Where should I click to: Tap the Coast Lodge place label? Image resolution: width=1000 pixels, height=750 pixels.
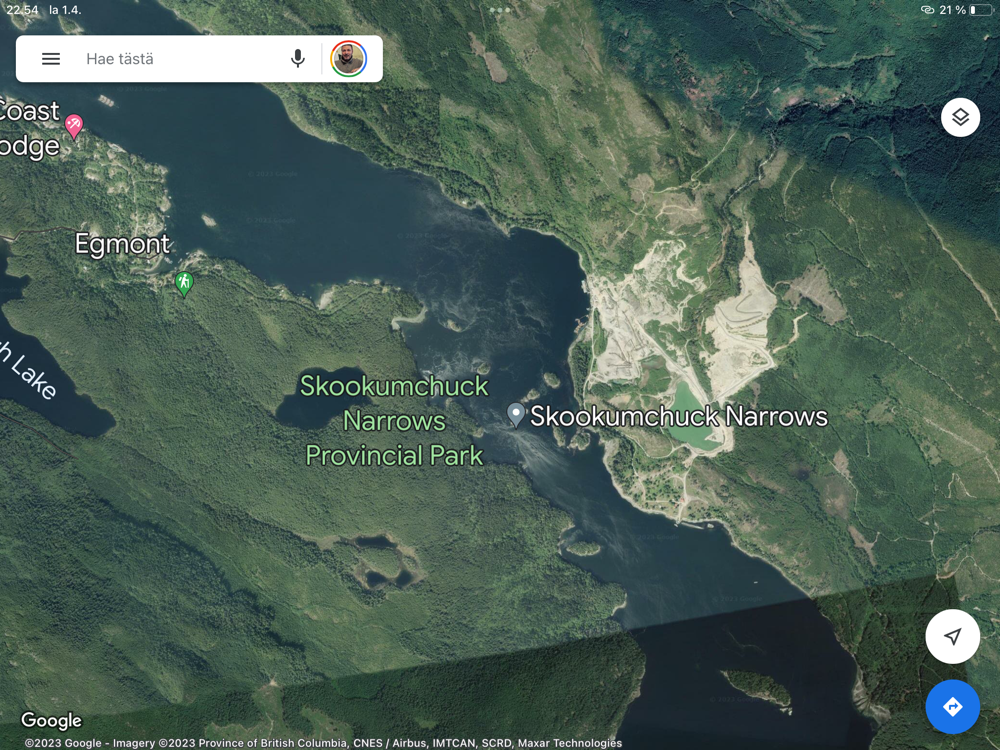30,128
